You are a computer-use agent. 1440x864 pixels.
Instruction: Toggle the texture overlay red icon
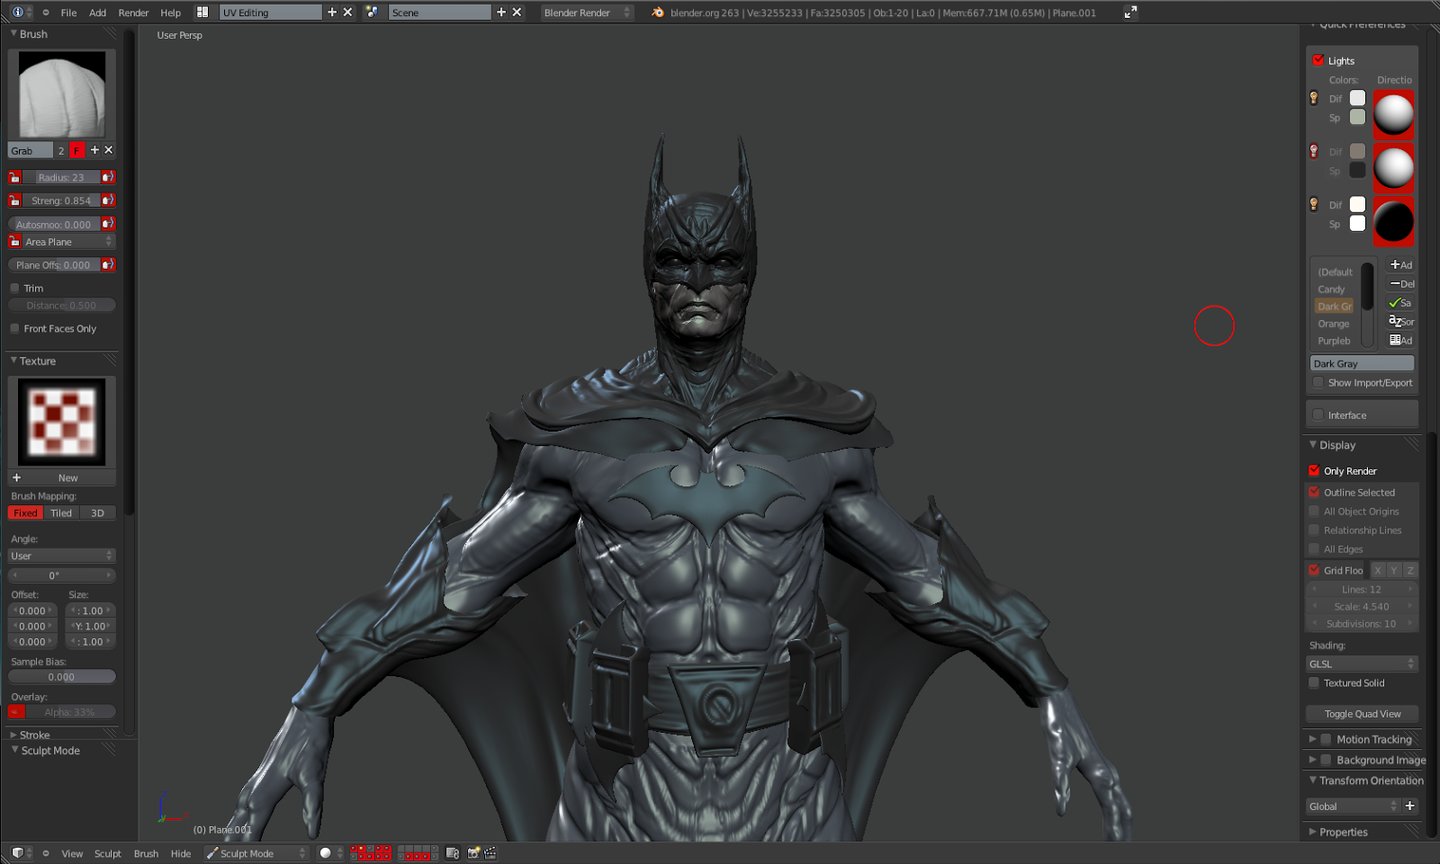(x=16, y=712)
